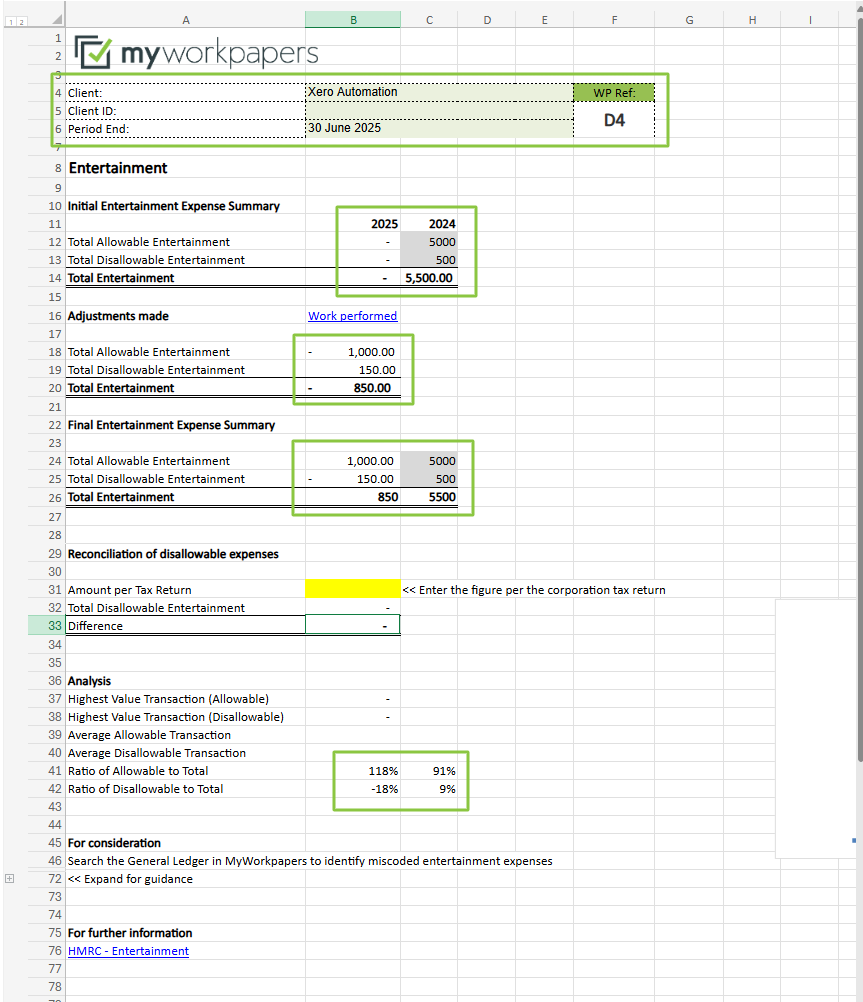Screen dimensions: 863x1002
Task: Select the row 33 header
Action: pos(55,626)
